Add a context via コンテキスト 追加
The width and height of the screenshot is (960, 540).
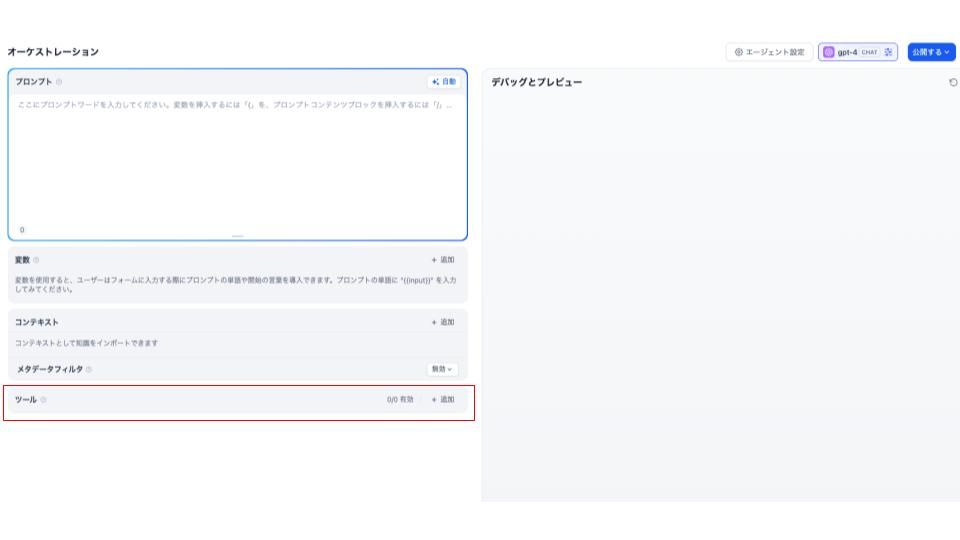(x=442, y=322)
